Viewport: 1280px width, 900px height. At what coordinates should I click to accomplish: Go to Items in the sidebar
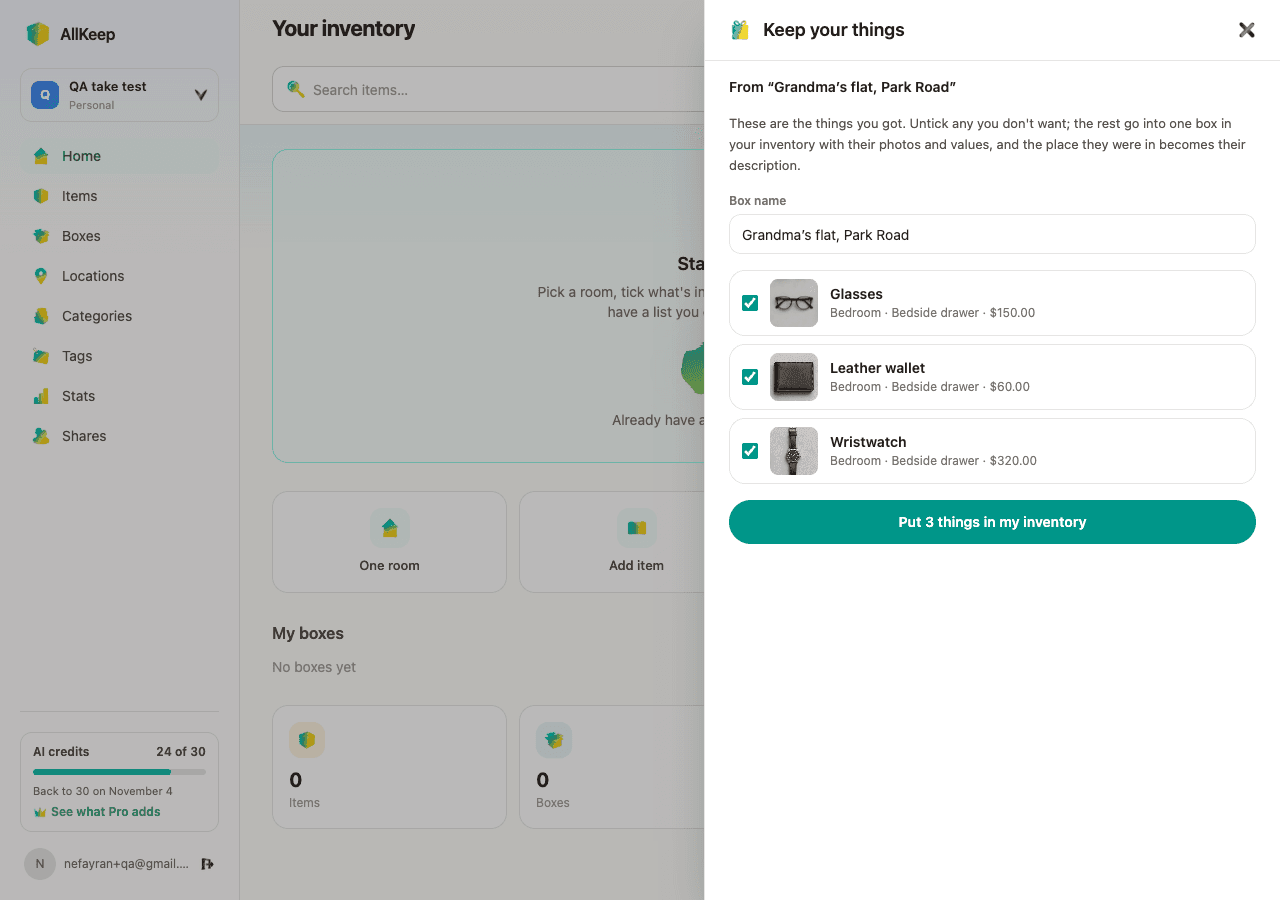click(120, 196)
